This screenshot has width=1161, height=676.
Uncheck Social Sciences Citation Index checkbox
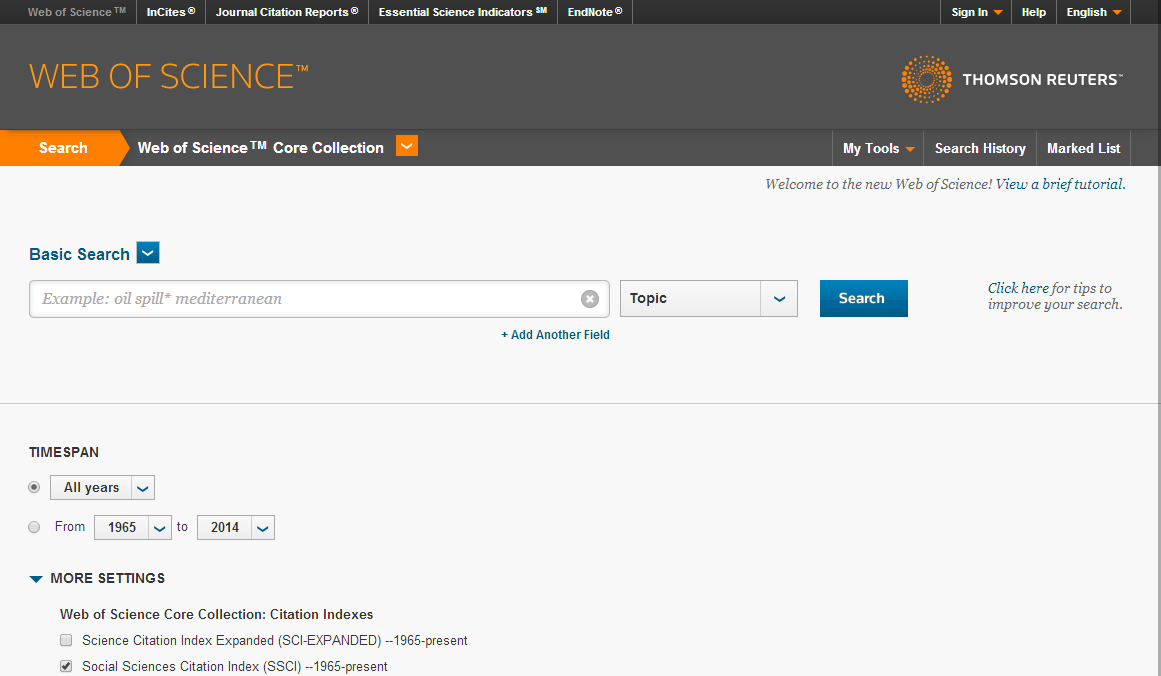tap(66, 666)
